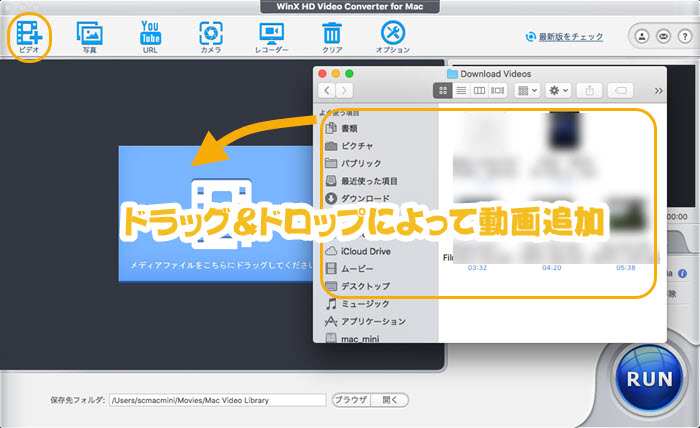
Task: Switch Finder to list view
Action: [461, 91]
